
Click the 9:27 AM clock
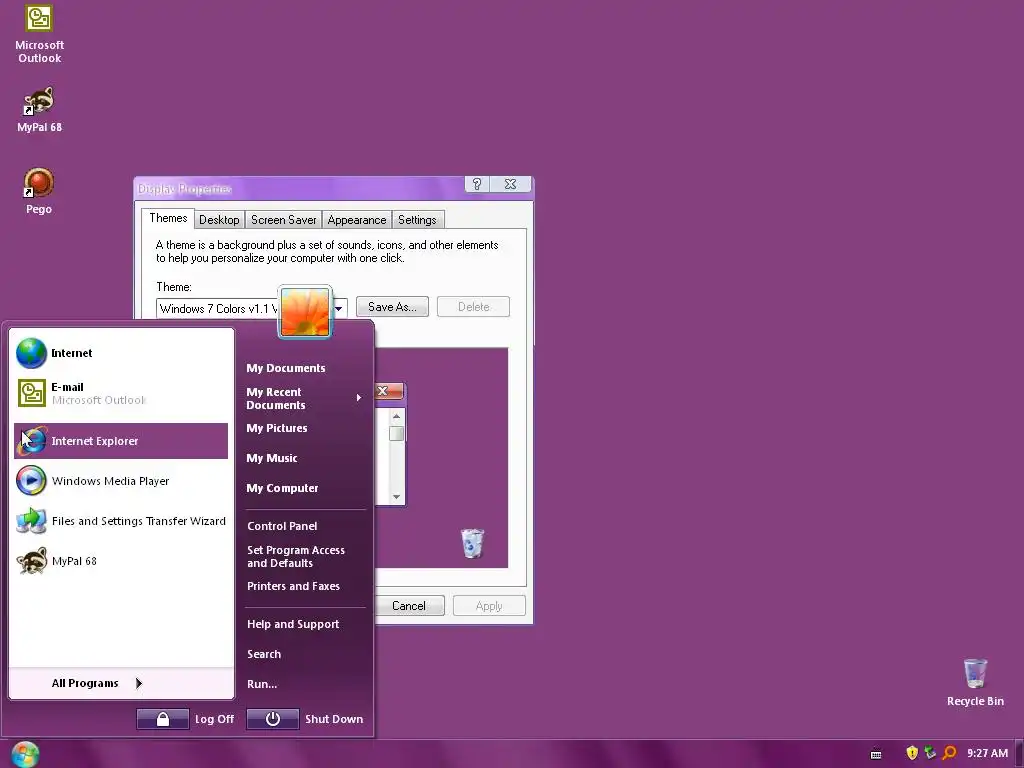(x=987, y=754)
